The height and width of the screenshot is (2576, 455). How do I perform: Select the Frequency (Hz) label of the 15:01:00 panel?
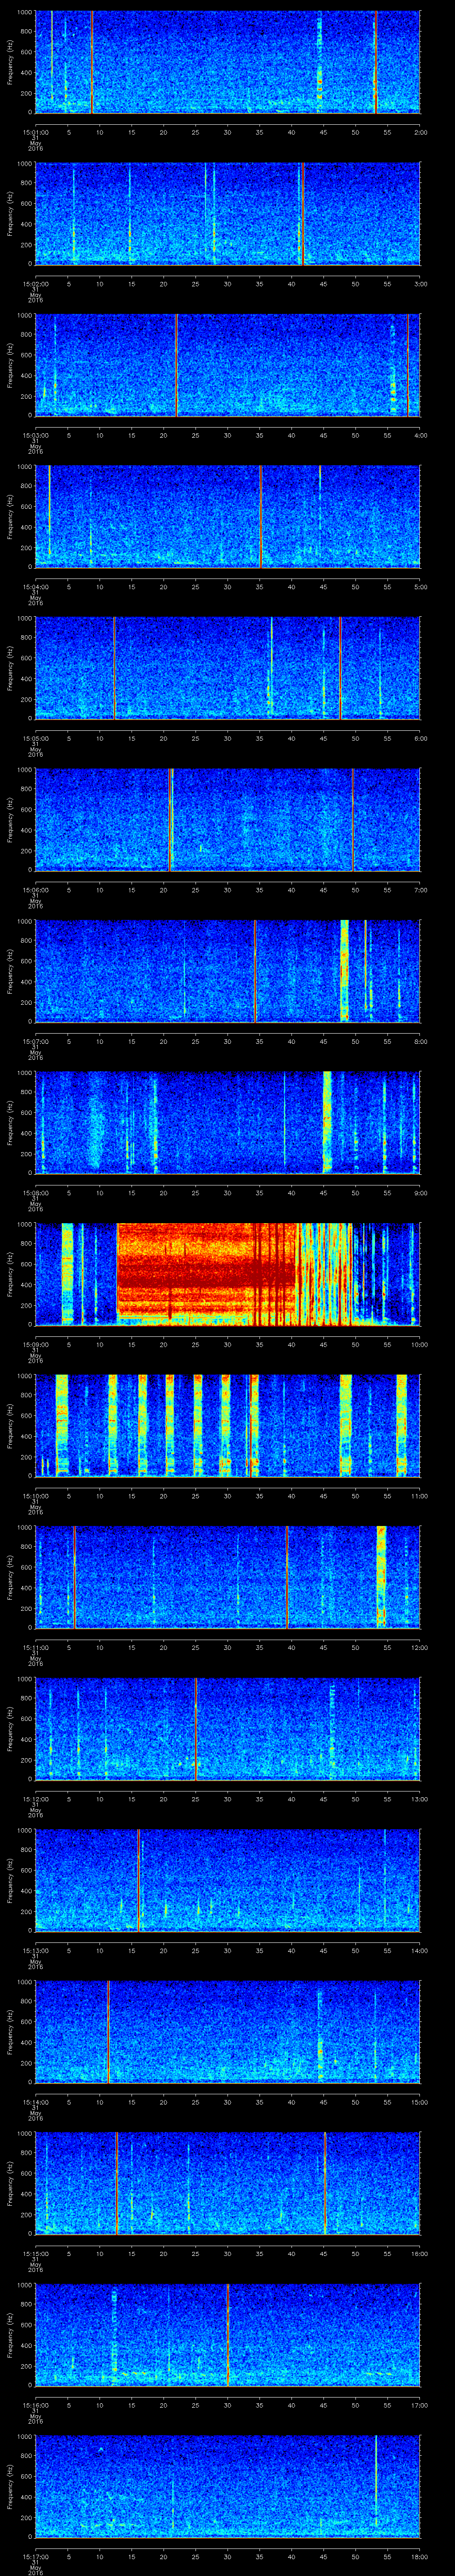click(x=11, y=62)
